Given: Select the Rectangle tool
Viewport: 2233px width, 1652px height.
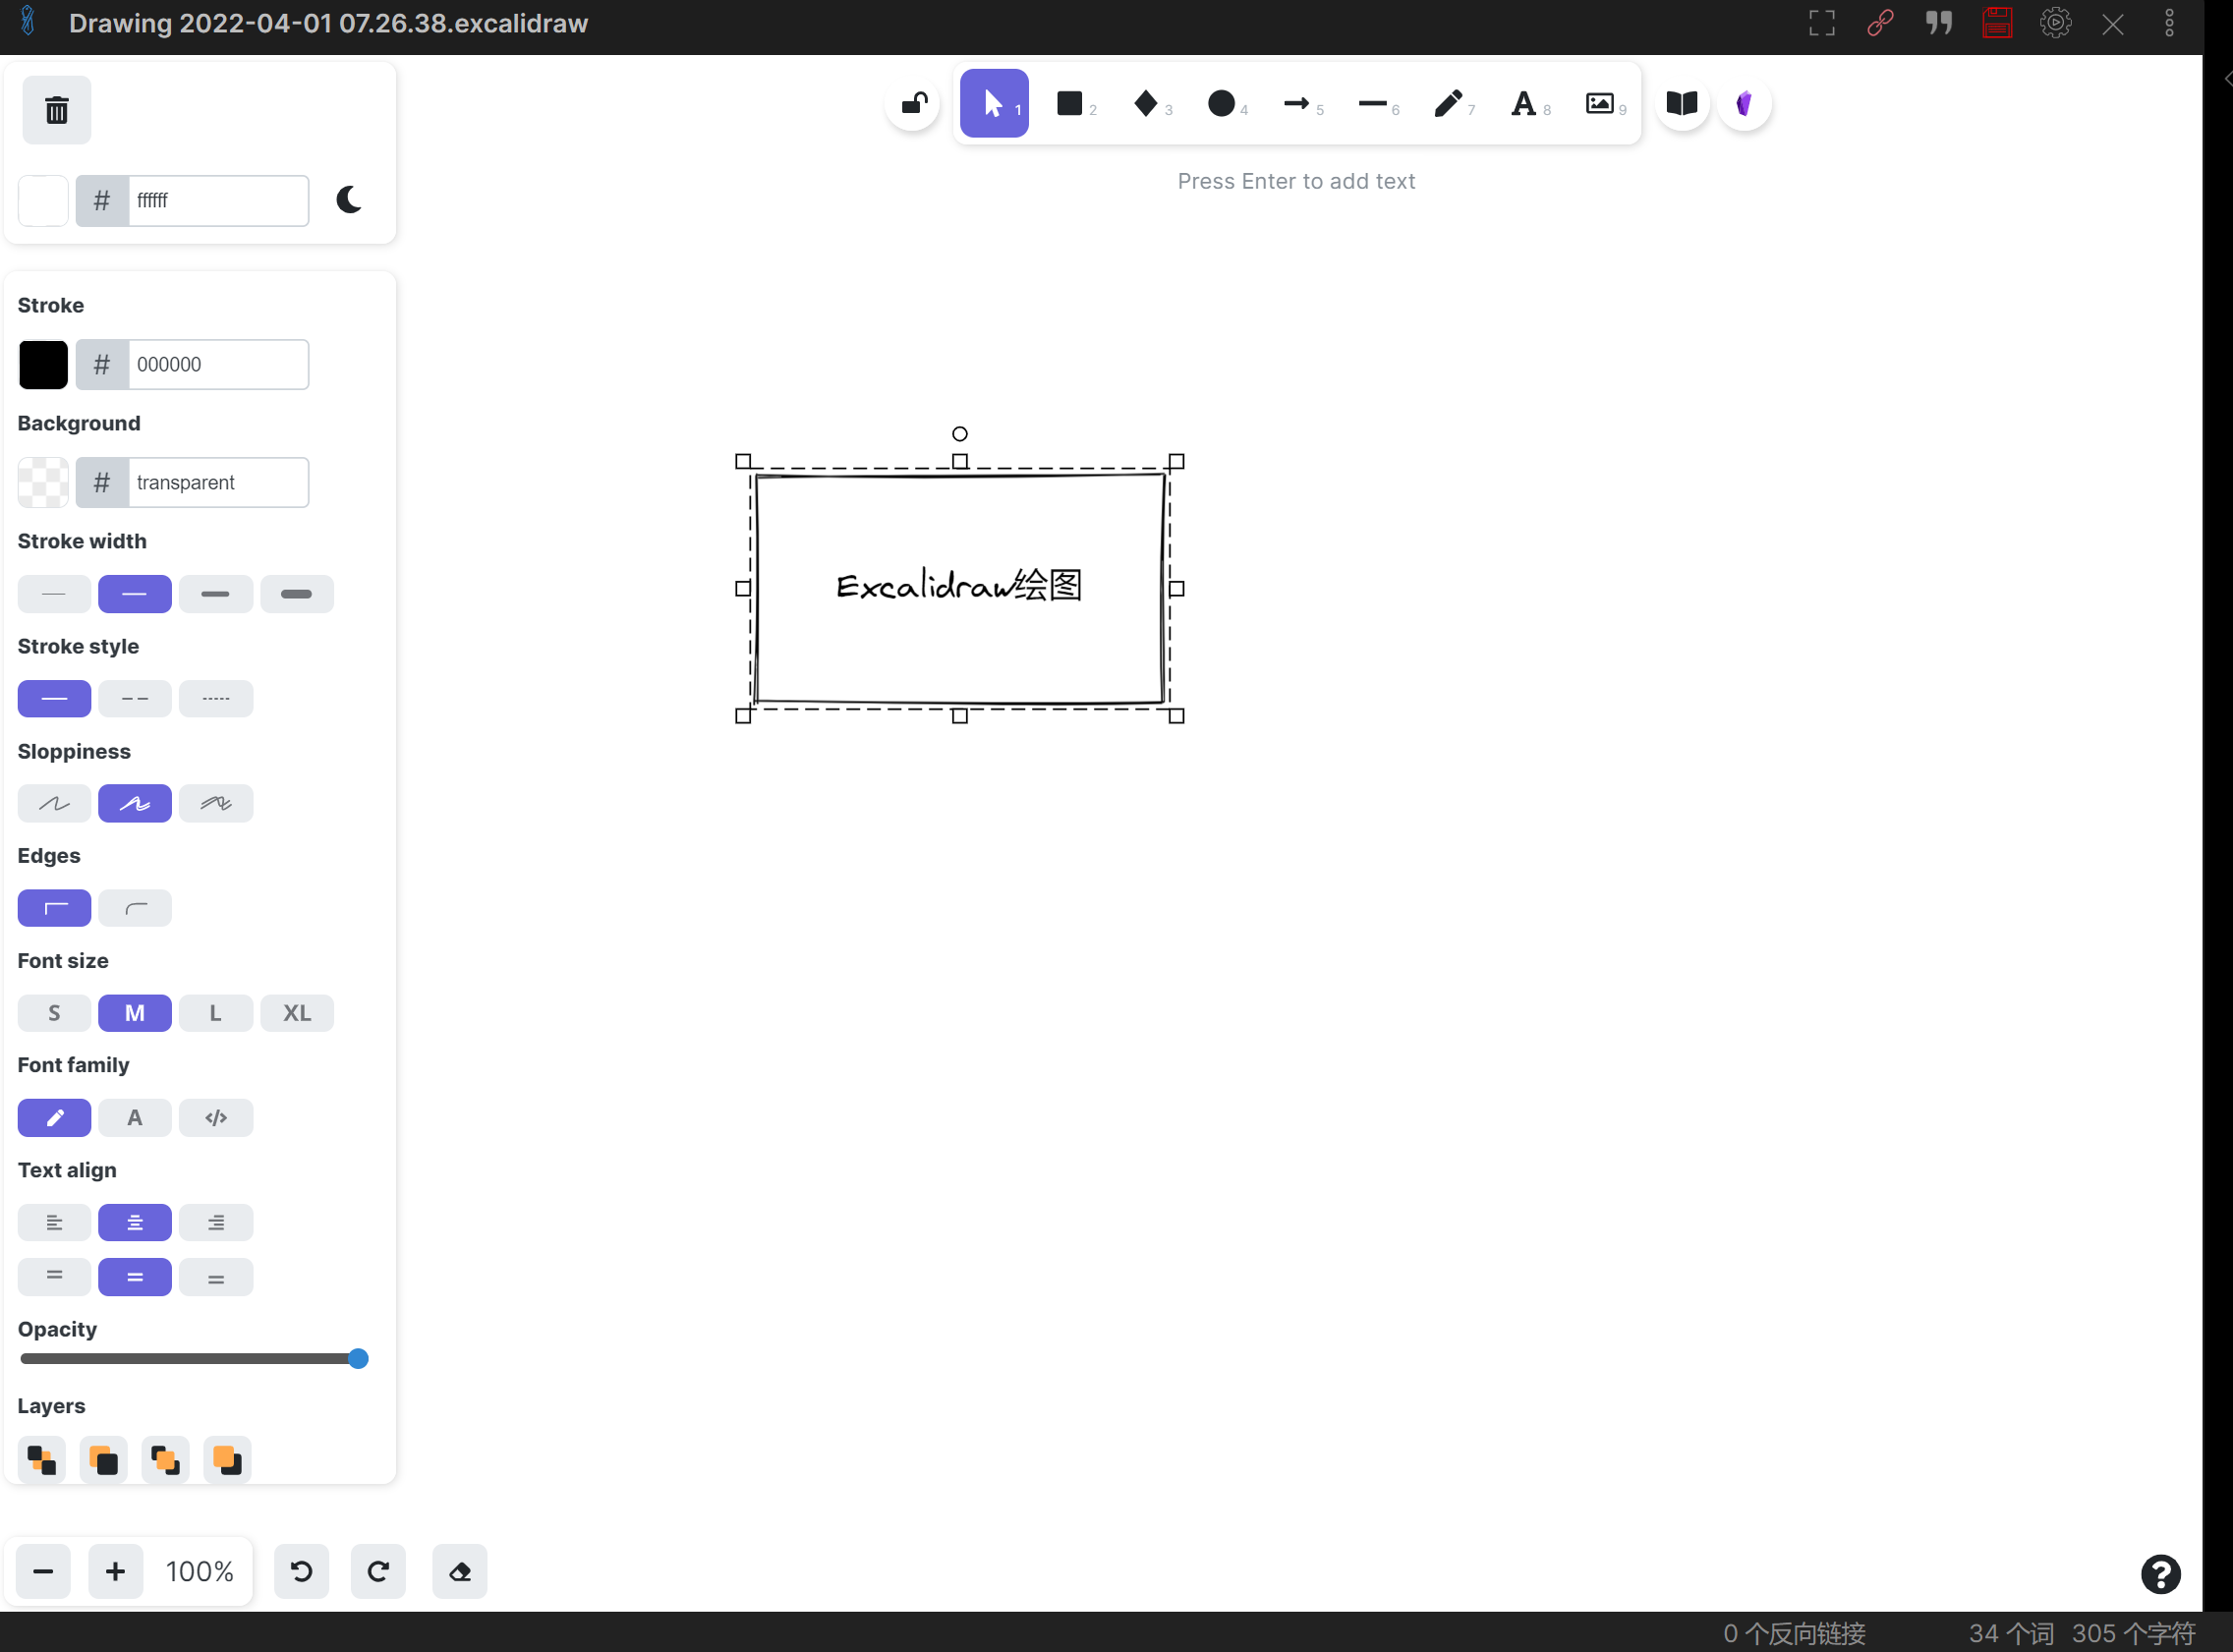Looking at the screenshot, I should 1069,103.
